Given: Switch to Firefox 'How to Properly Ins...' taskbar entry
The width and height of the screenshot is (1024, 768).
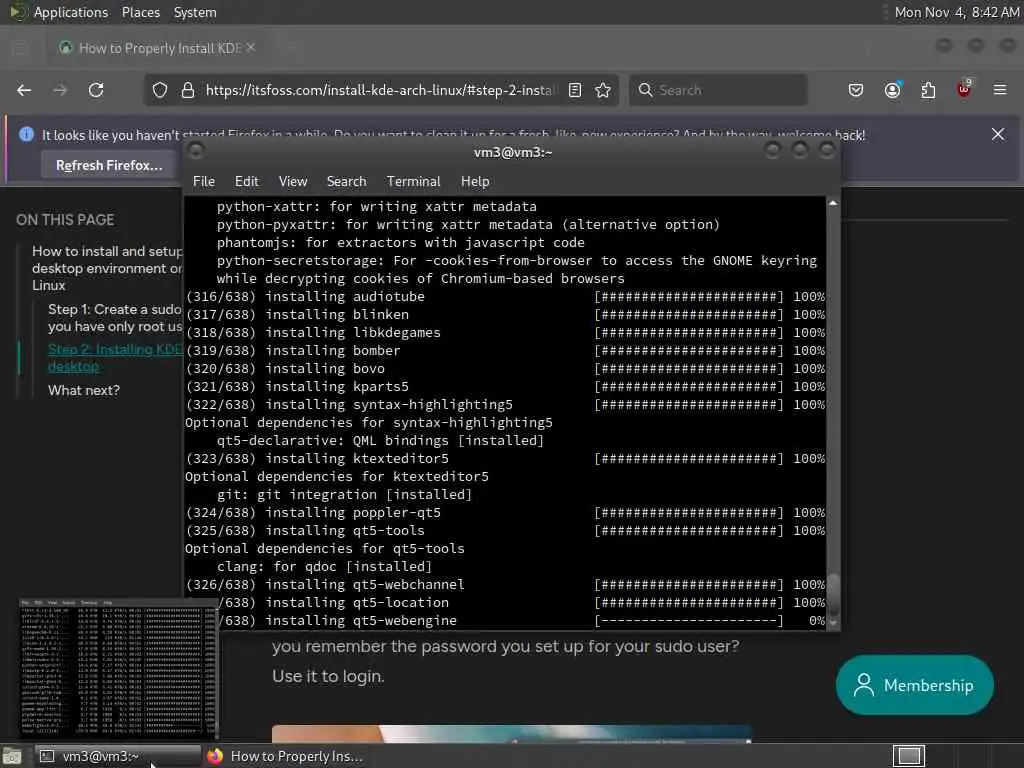Looking at the screenshot, I should tap(285, 756).
